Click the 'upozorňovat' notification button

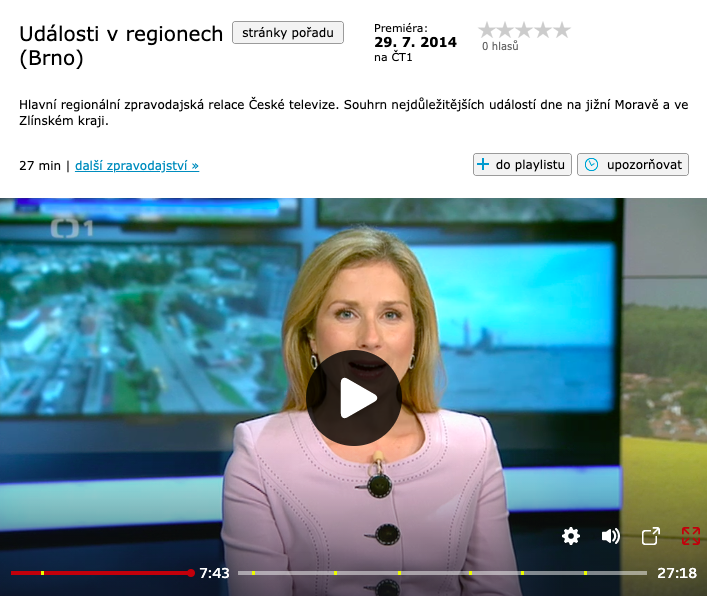tap(633, 165)
